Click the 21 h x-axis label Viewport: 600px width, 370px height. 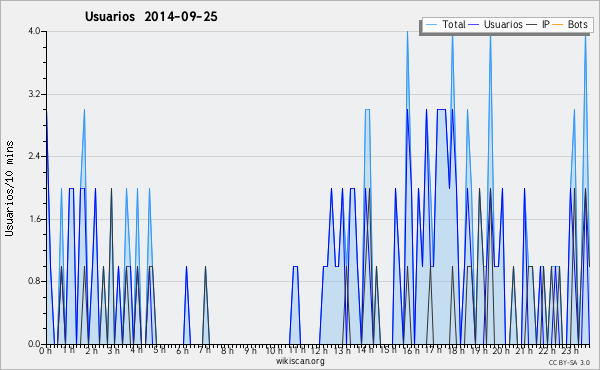pos(524,351)
